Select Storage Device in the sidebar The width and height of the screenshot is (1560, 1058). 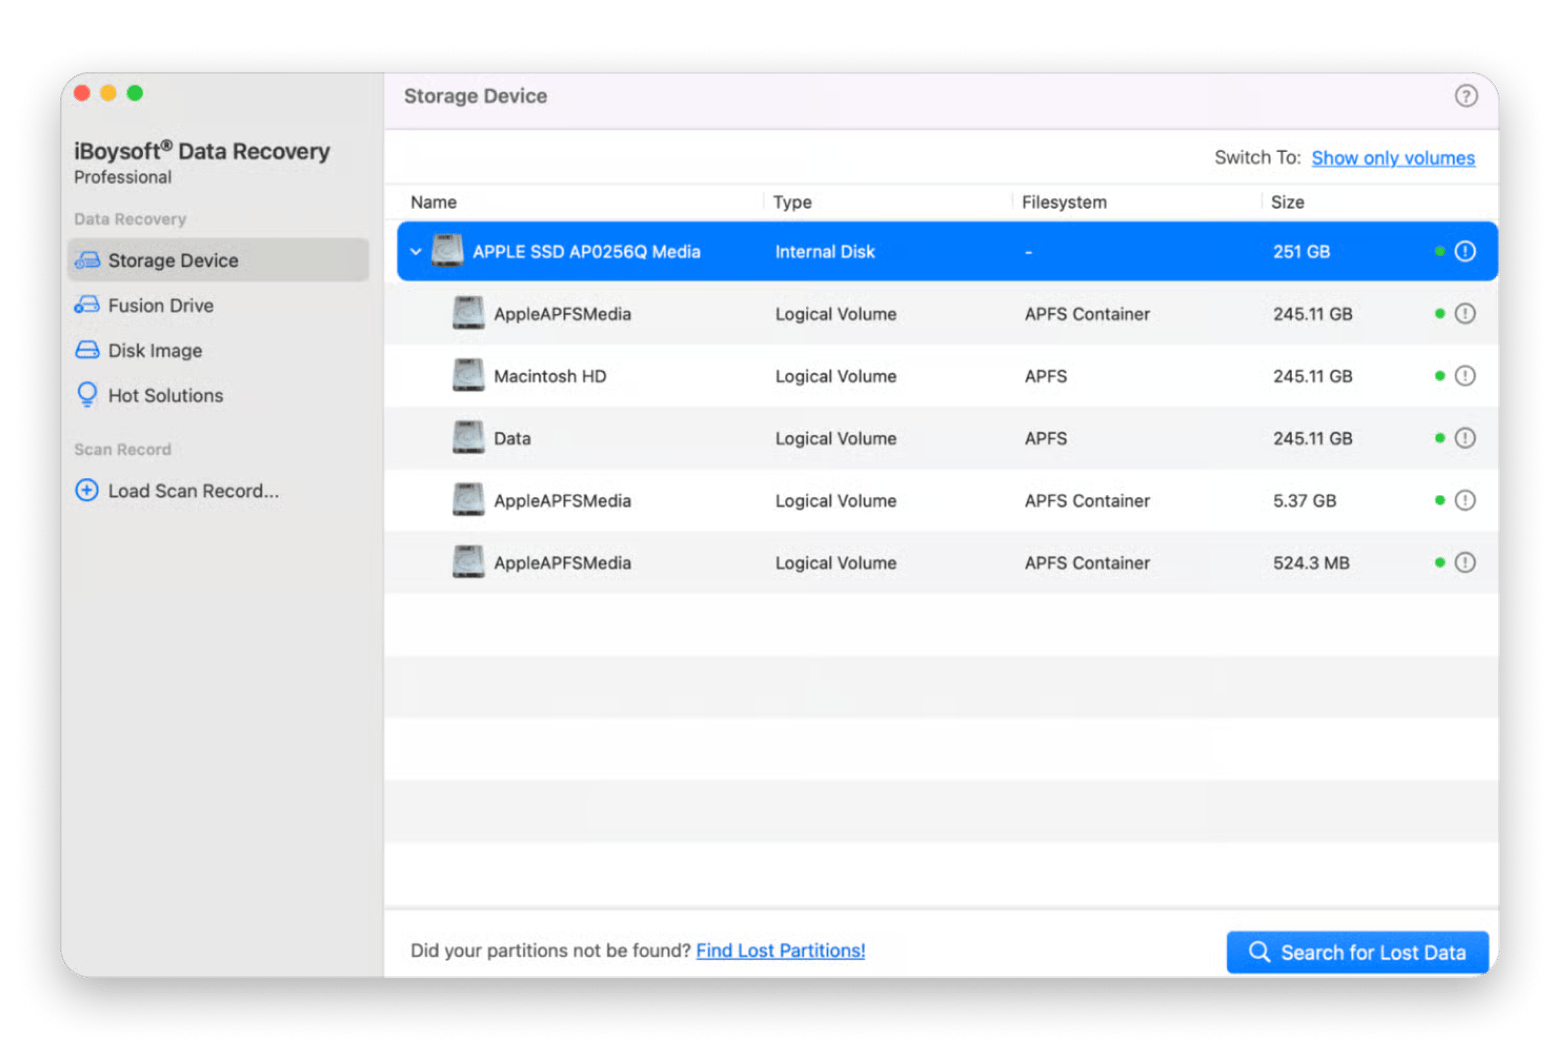[x=218, y=260]
